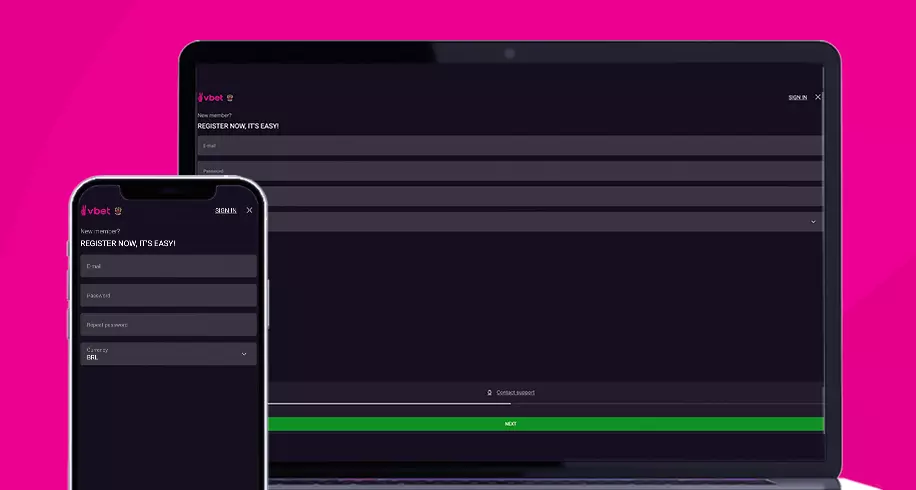Click the badge icon beside phone vbet logo
The width and height of the screenshot is (916, 490).
pos(118,210)
